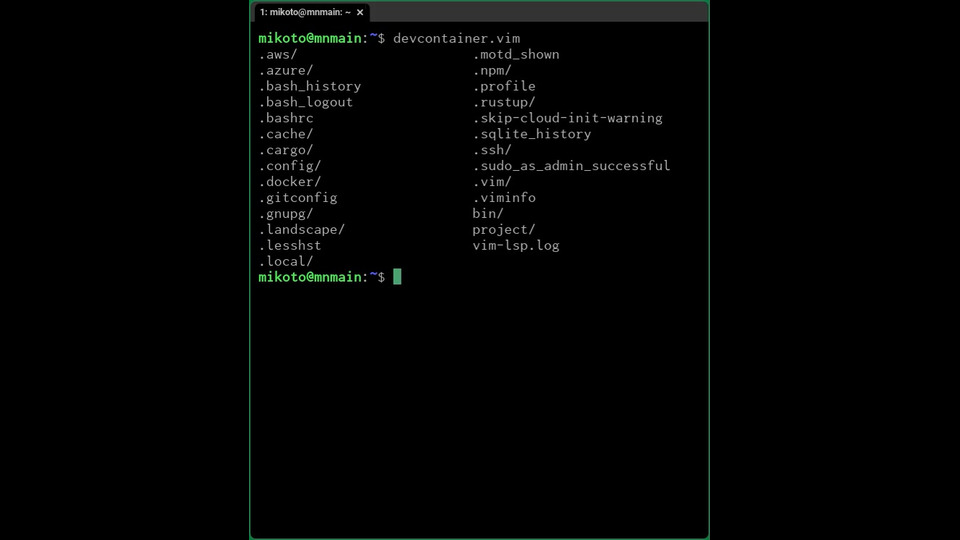Click the .azure/ directory entry

point(286,70)
